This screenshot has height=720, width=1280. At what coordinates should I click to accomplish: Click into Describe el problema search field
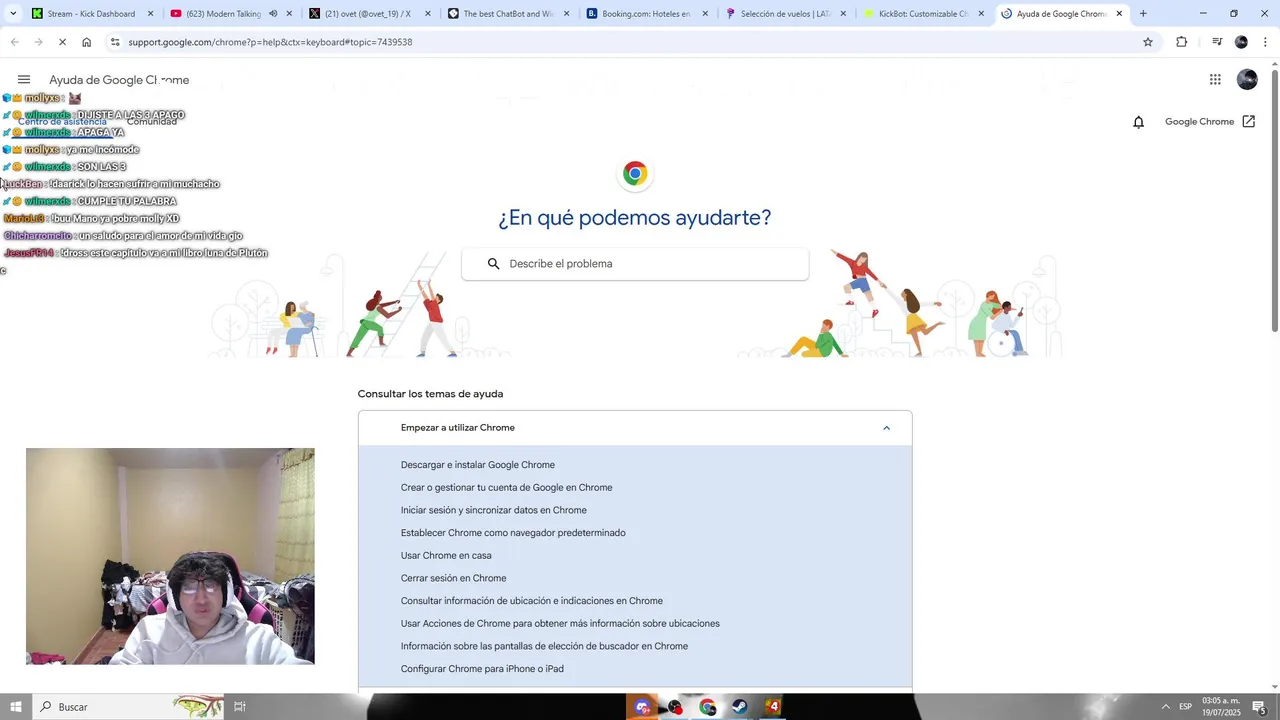click(x=635, y=264)
